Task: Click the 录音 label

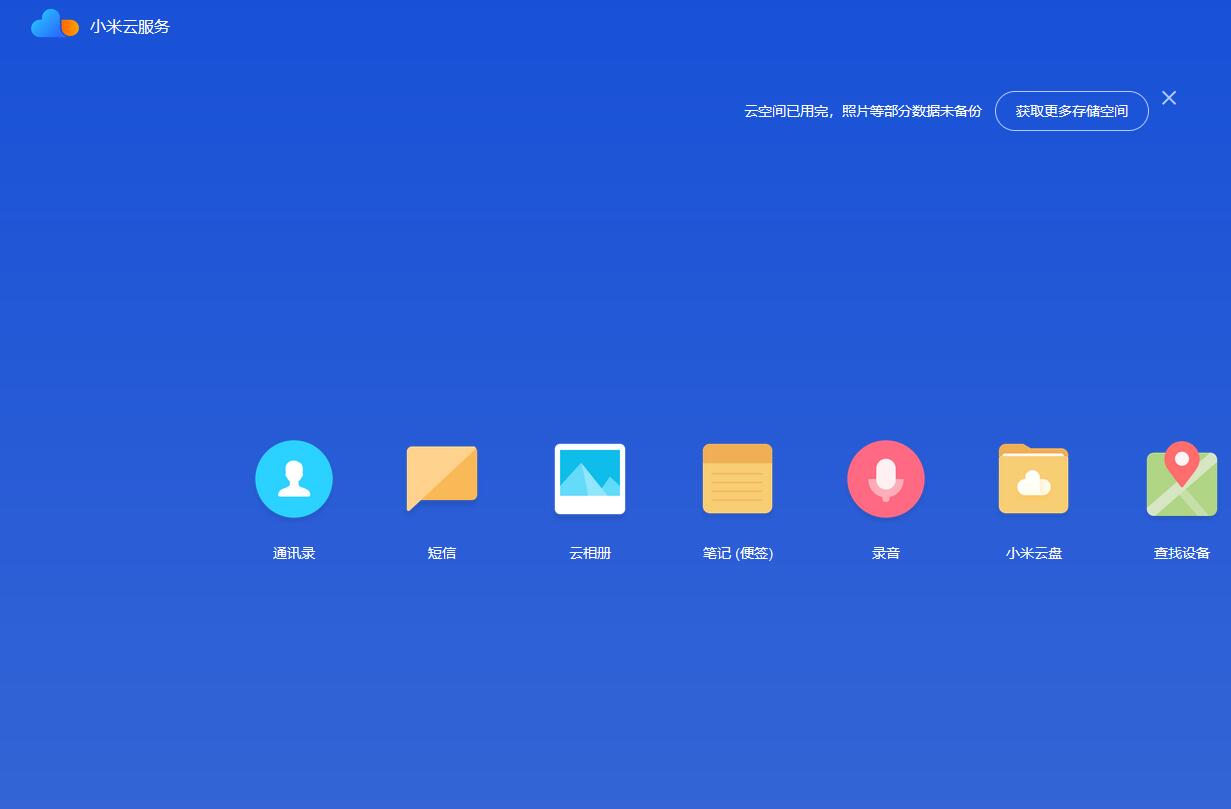Action: tap(886, 553)
